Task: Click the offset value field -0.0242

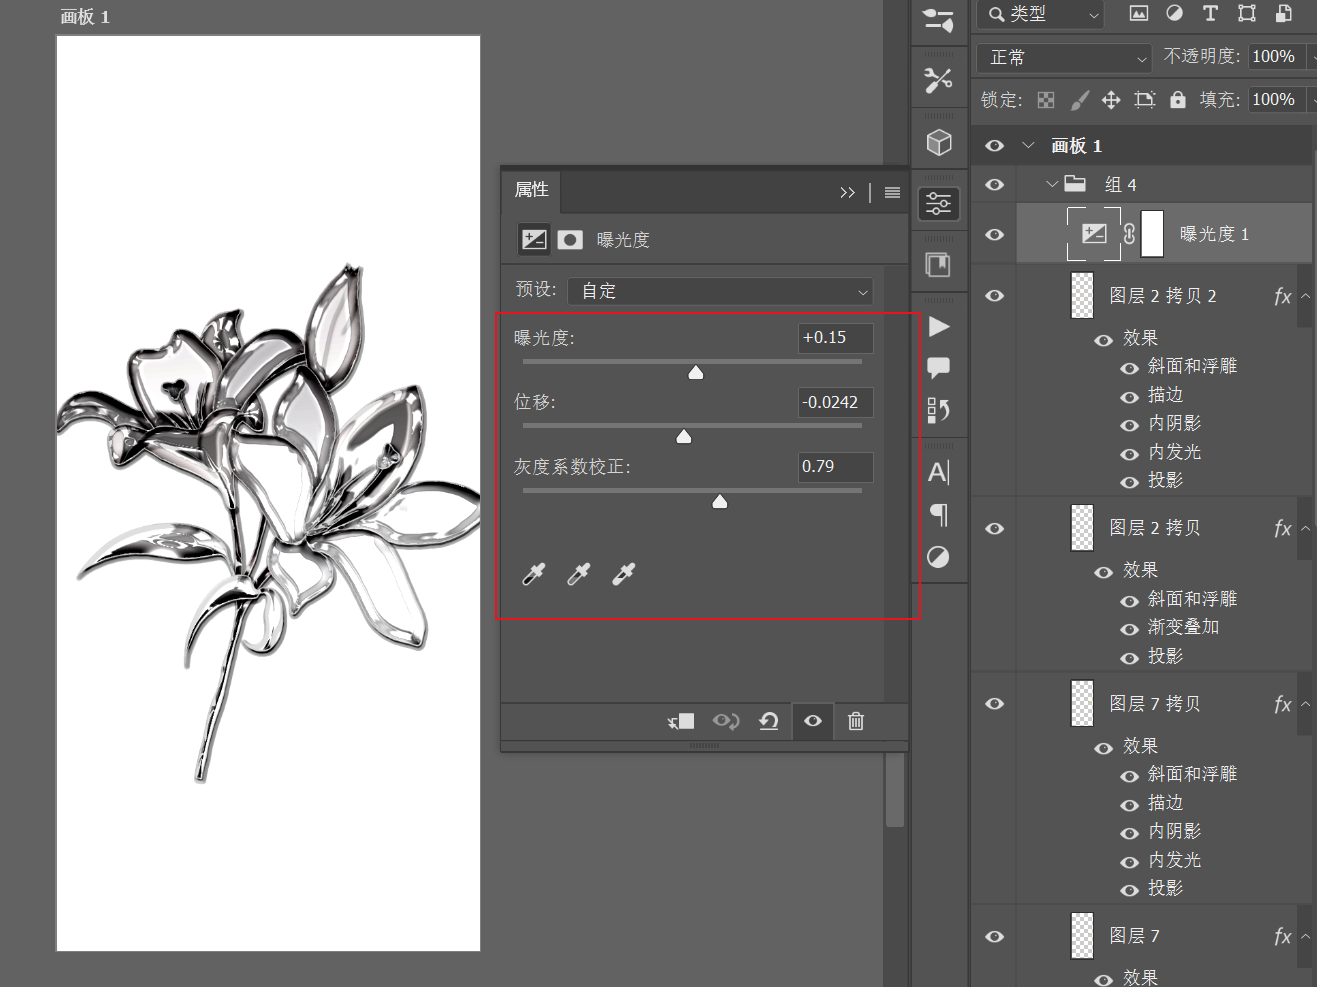Action: point(835,402)
